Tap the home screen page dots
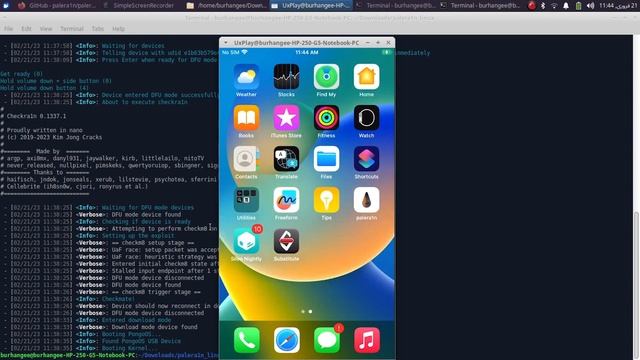640x360 pixels. pos(307,311)
